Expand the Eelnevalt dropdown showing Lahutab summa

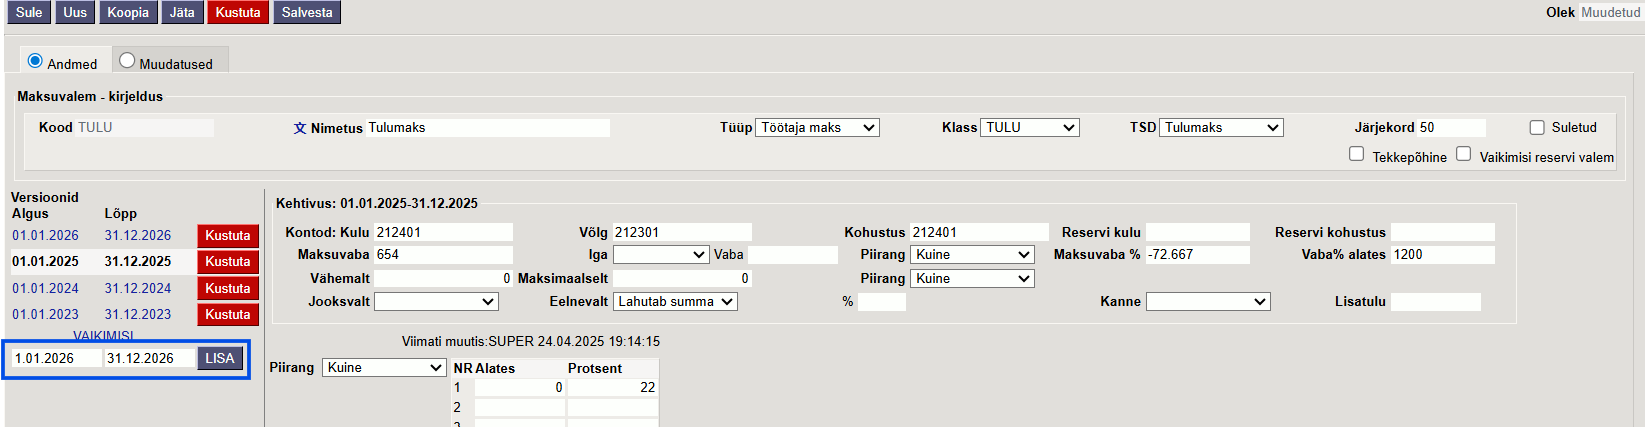tap(675, 302)
